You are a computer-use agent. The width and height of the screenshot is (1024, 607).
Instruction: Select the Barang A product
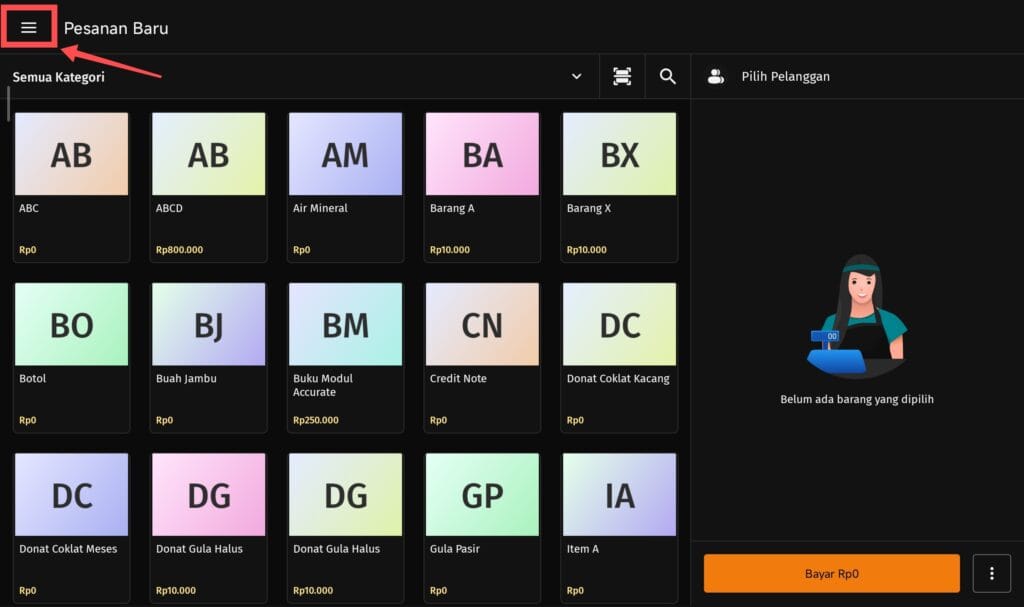(482, 187)
